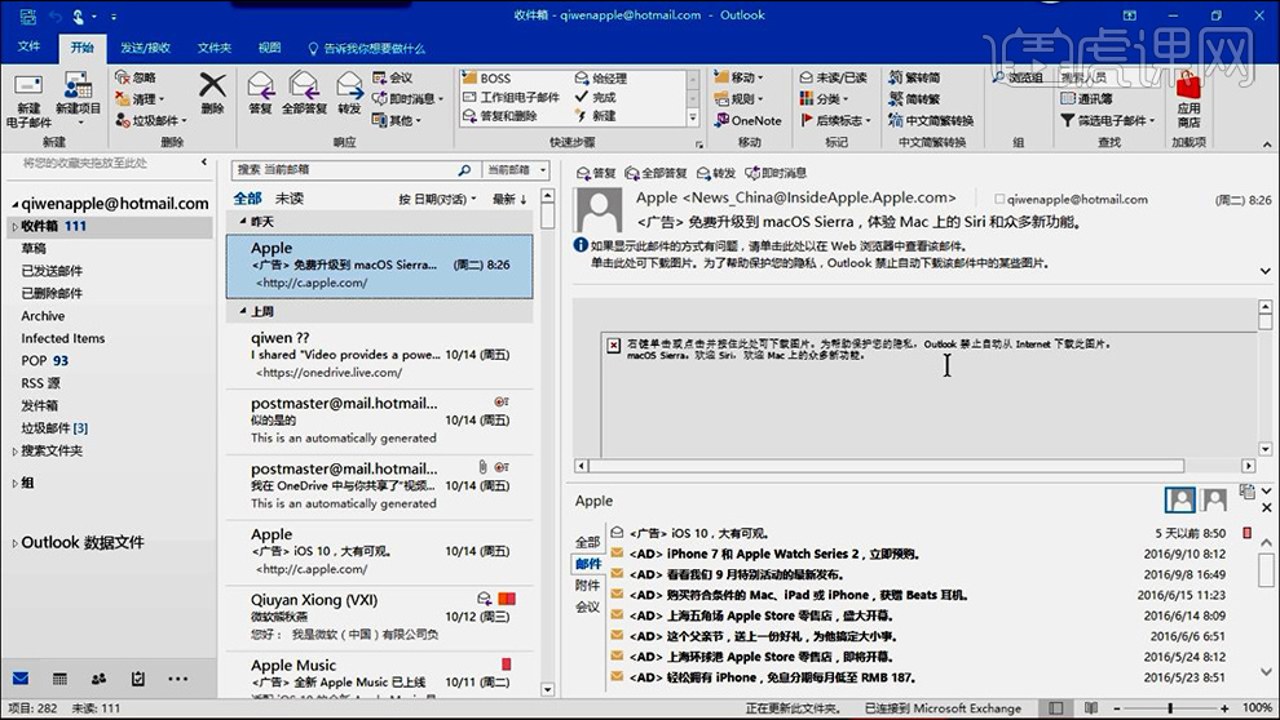
Task: Open the 按日期(对话) sort dropdown
Action: click(x=437, y=199)
